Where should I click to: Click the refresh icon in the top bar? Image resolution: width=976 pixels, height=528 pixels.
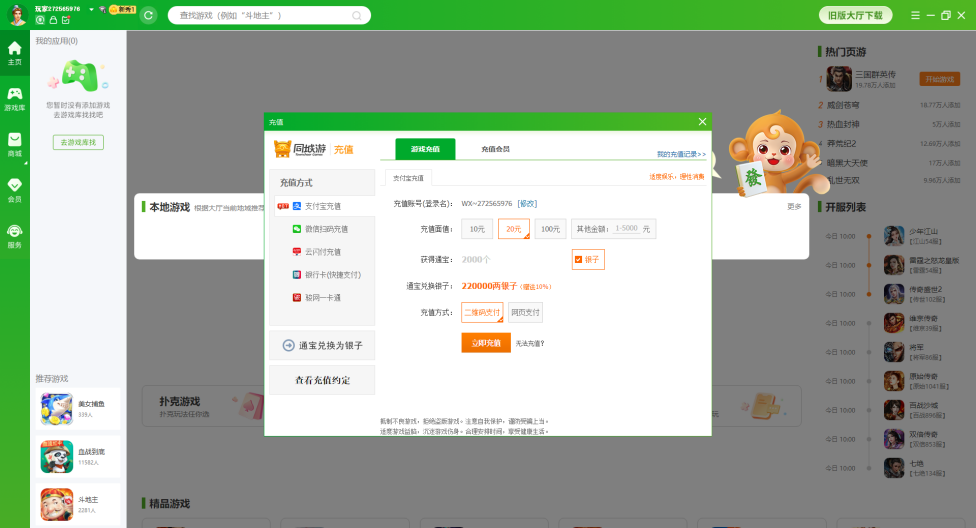[148, 15]
